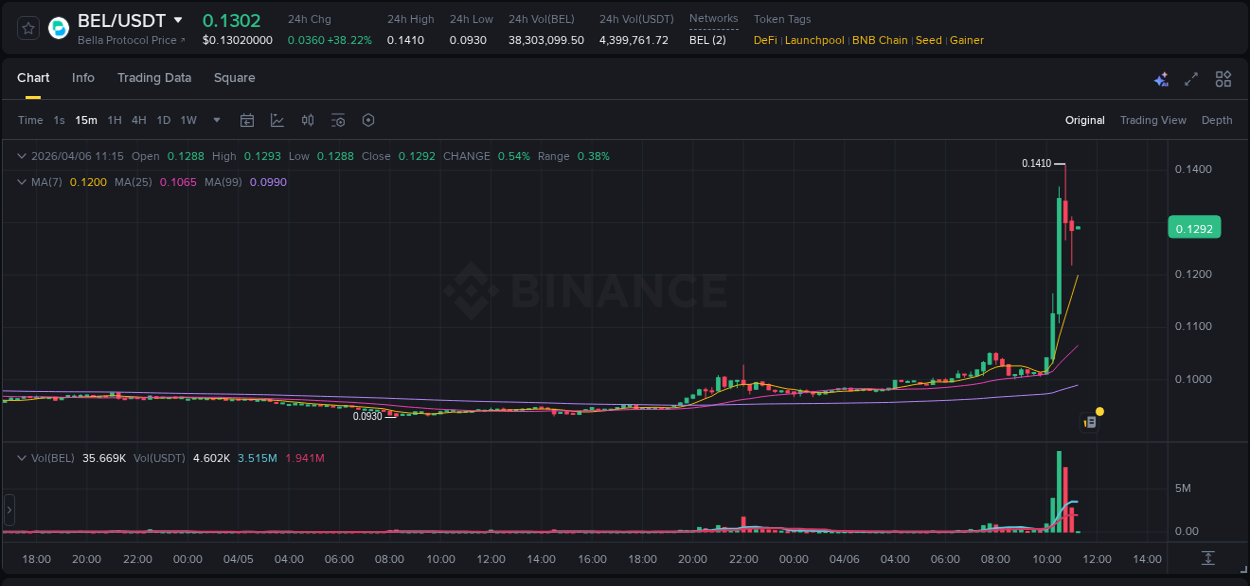The image size is (1250, 586).
Task: Collapse the OHLC data legend row
Action: click(x=22, y=156)
